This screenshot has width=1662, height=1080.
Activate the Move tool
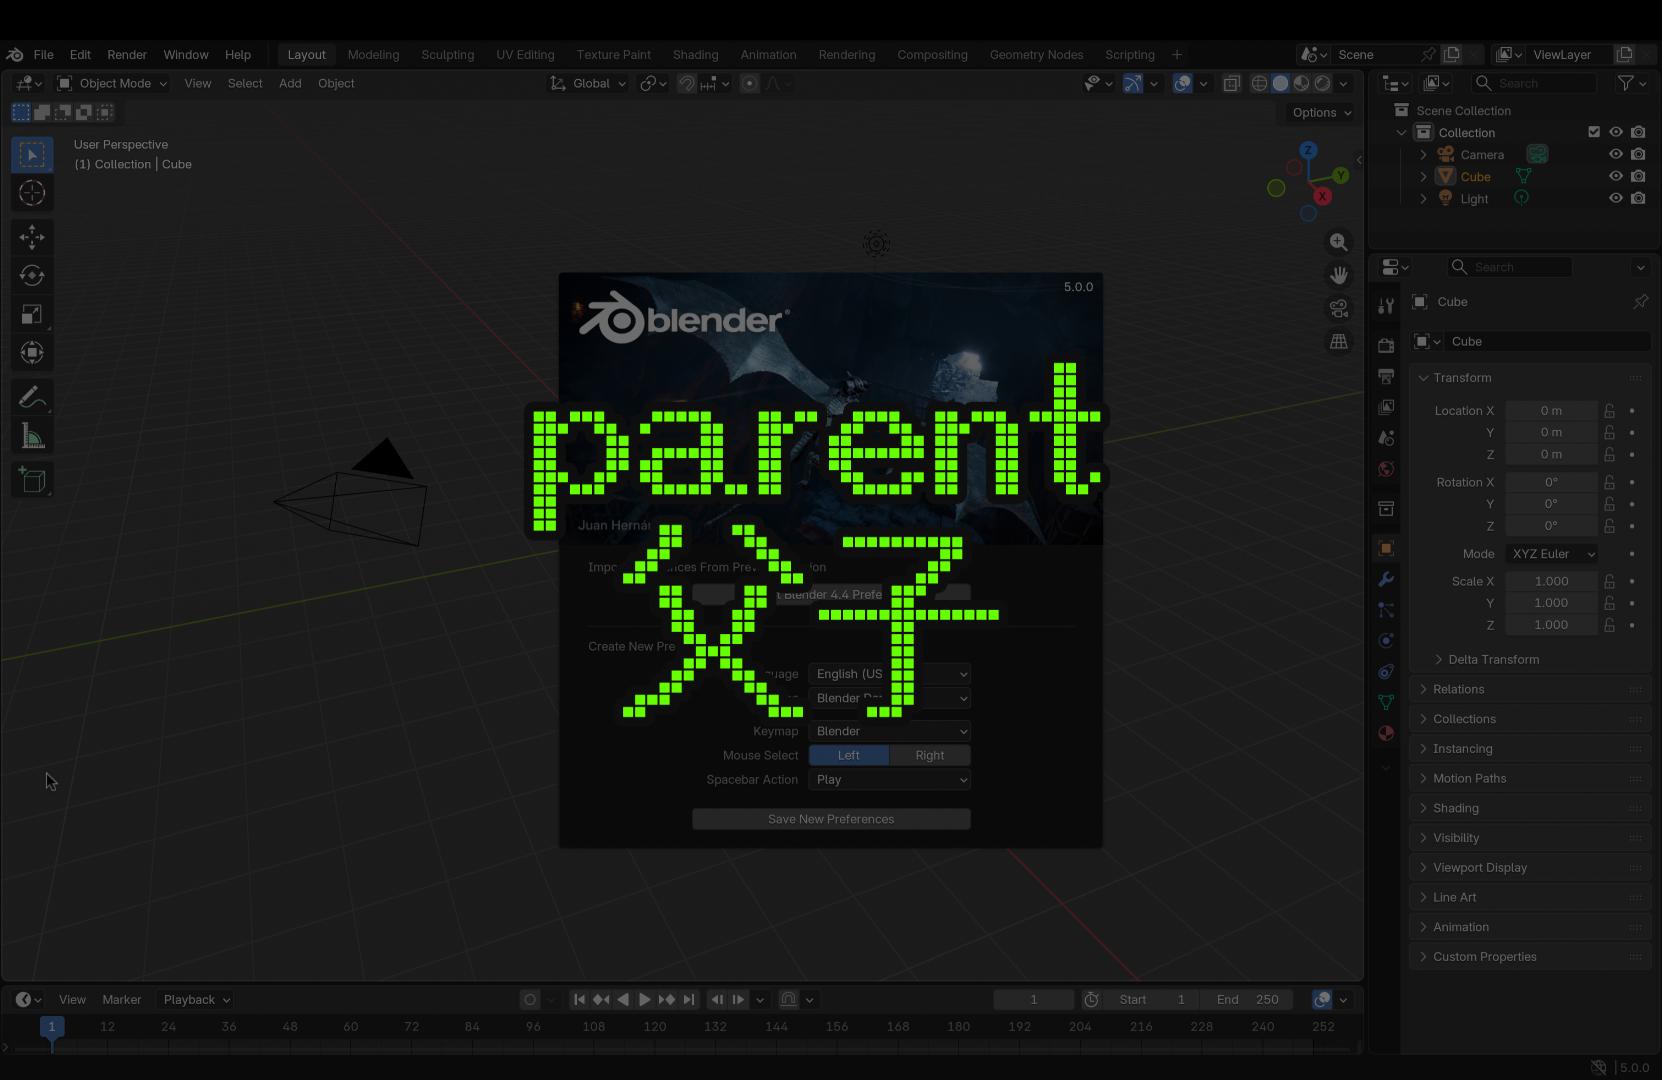[x=32, y=237]
